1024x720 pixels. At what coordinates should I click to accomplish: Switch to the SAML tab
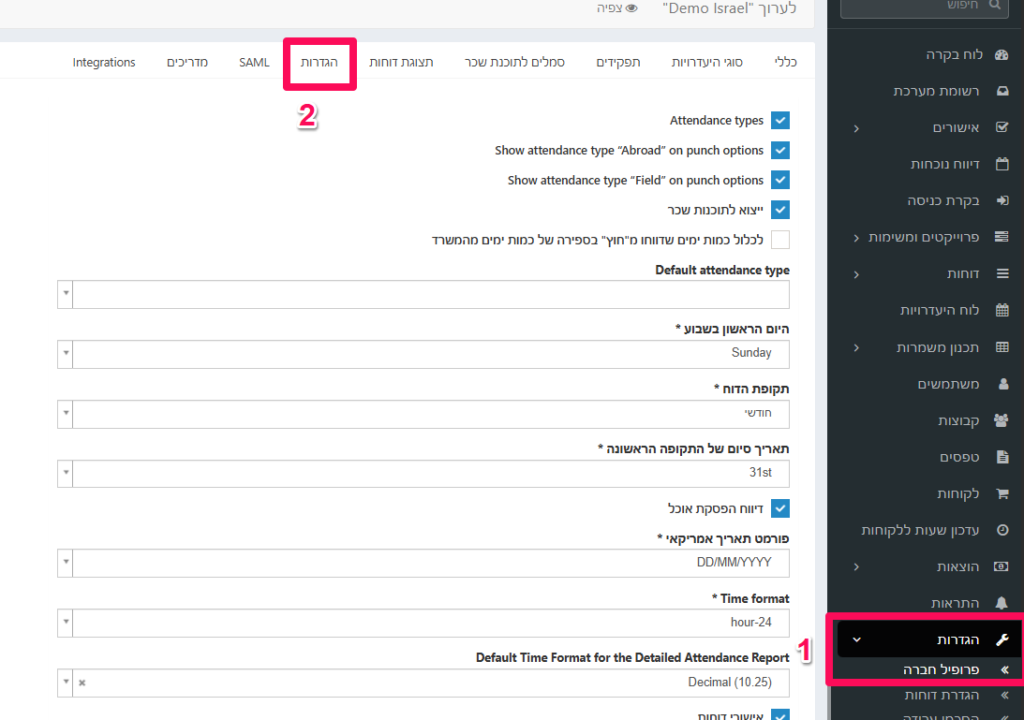254,63
